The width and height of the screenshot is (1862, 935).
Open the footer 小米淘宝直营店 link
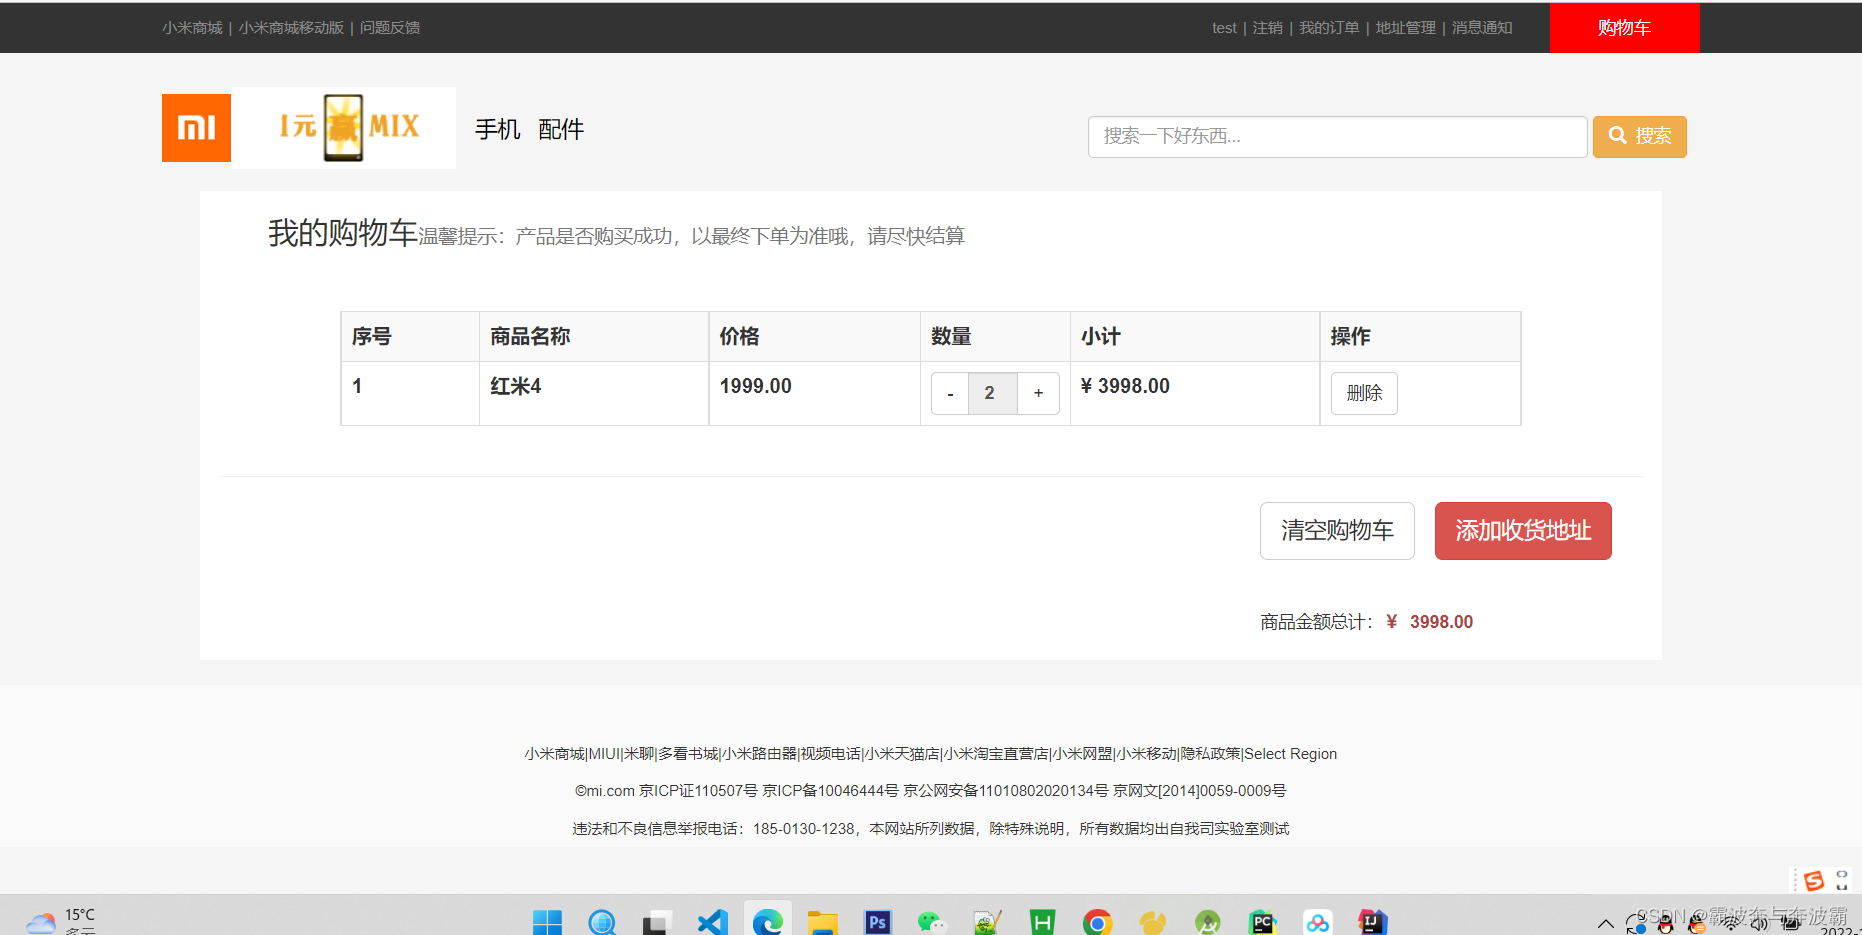click(x=996, y=754)
